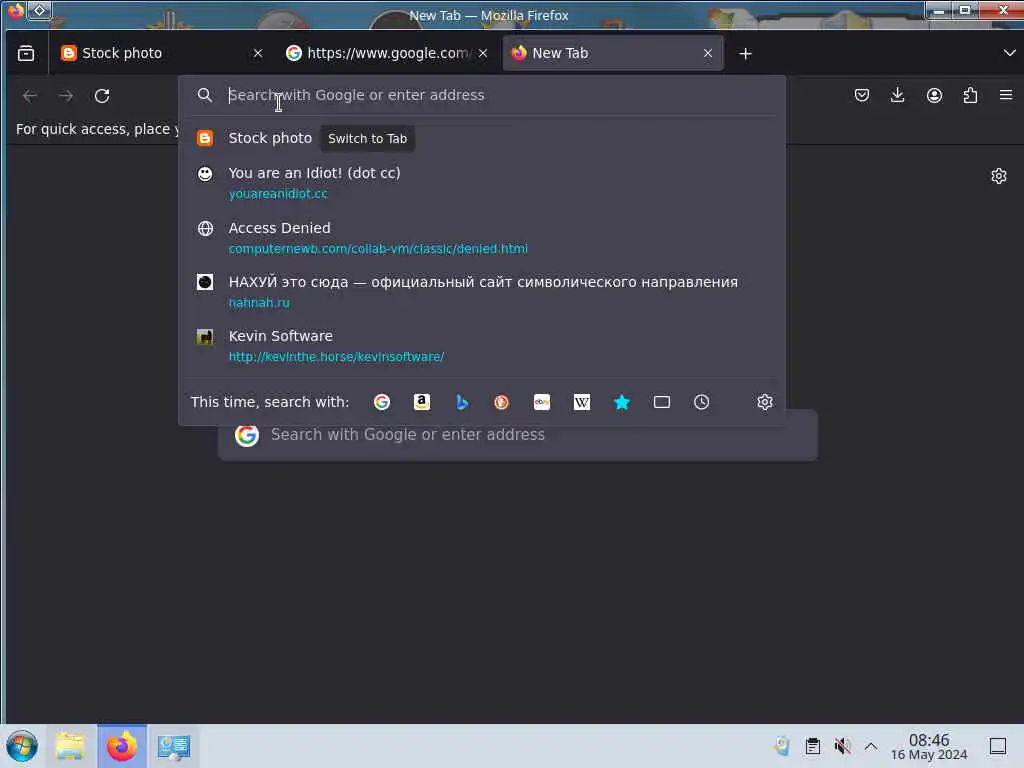Viewport: 1024px width, 768px height.
Task: Toggle the titlebar on-all-desktops pin
Action: coord(39,10)
